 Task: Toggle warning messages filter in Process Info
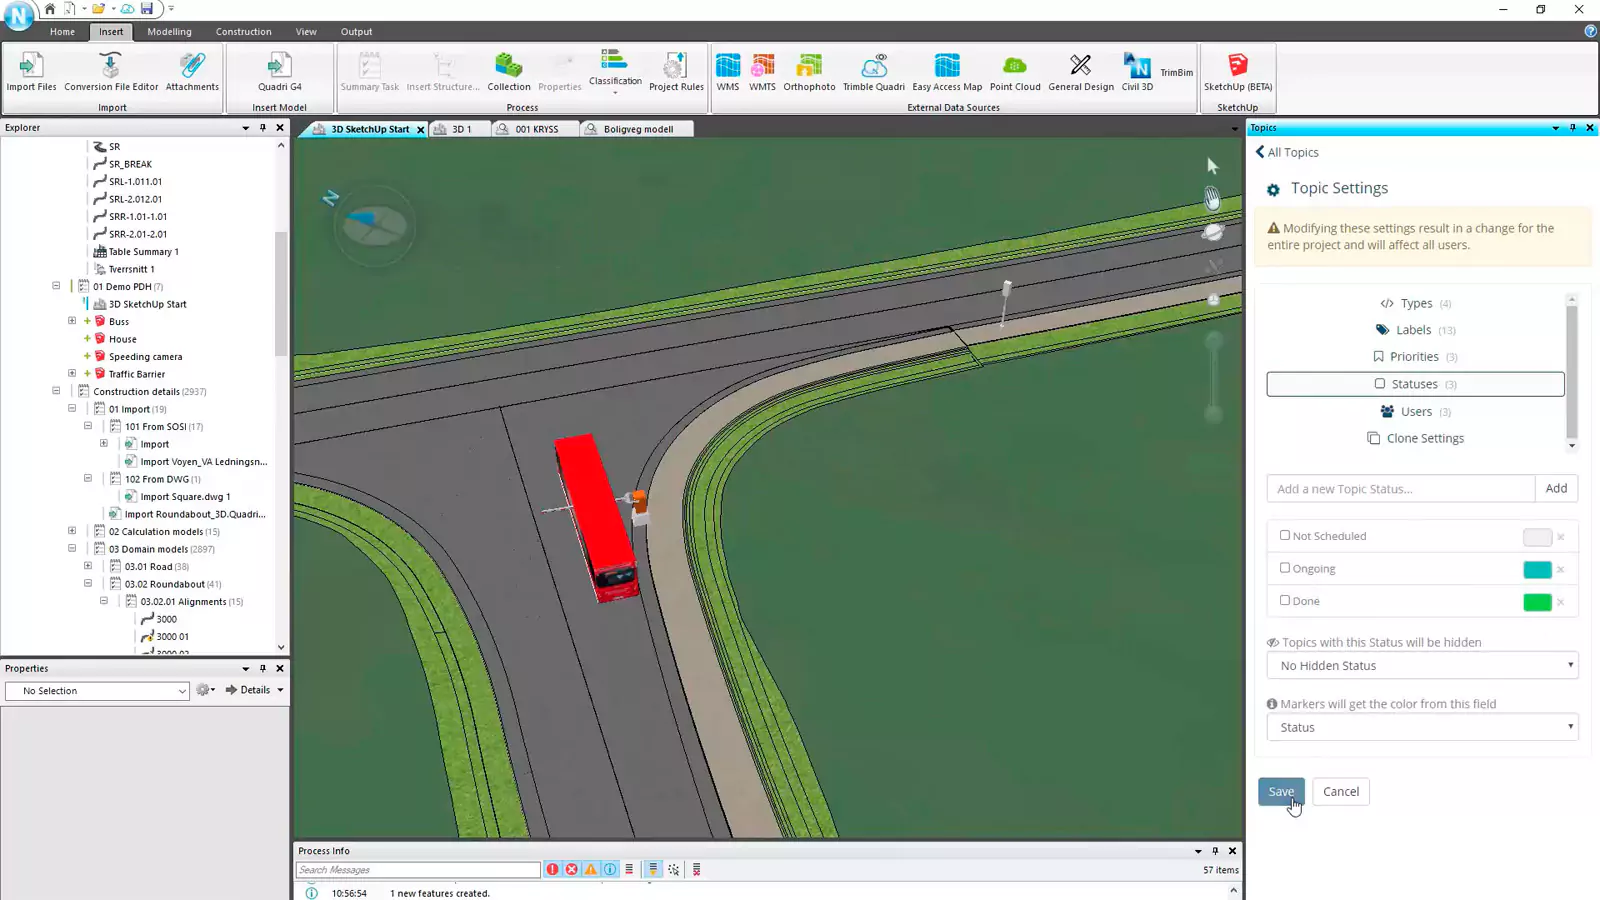[590, 869]
